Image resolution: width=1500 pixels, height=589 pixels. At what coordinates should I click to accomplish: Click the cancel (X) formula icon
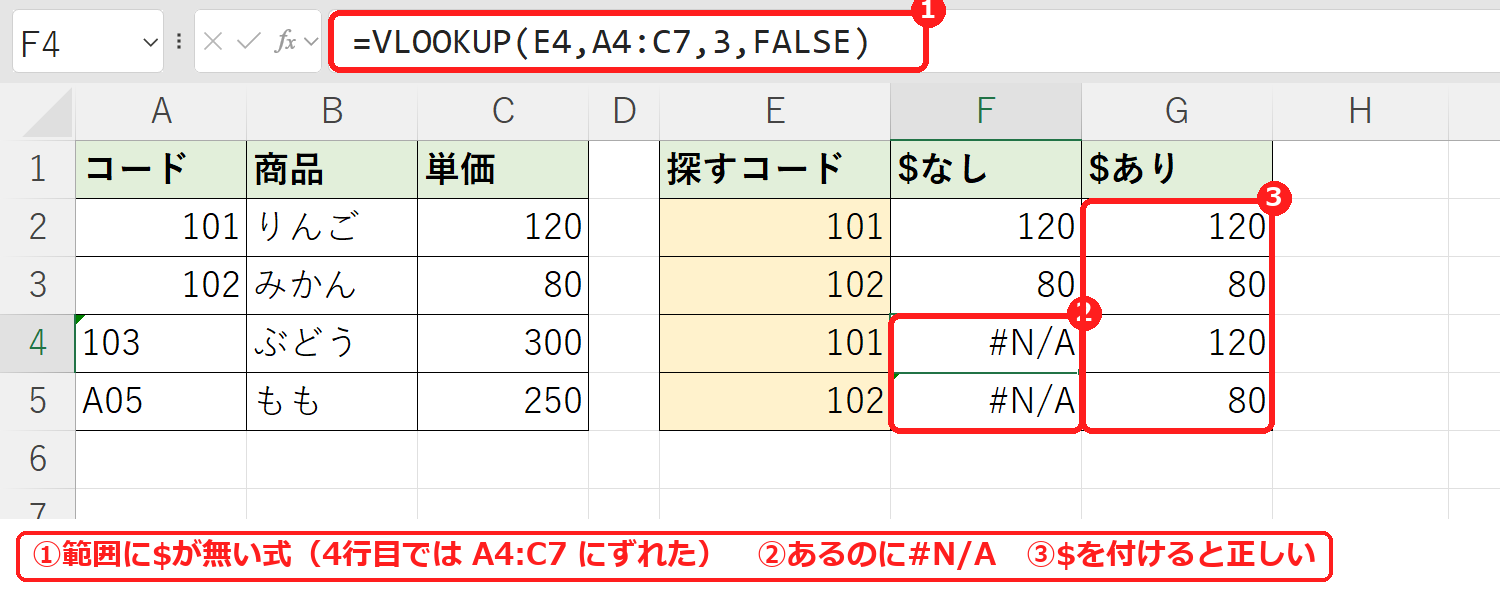(213, 42)
